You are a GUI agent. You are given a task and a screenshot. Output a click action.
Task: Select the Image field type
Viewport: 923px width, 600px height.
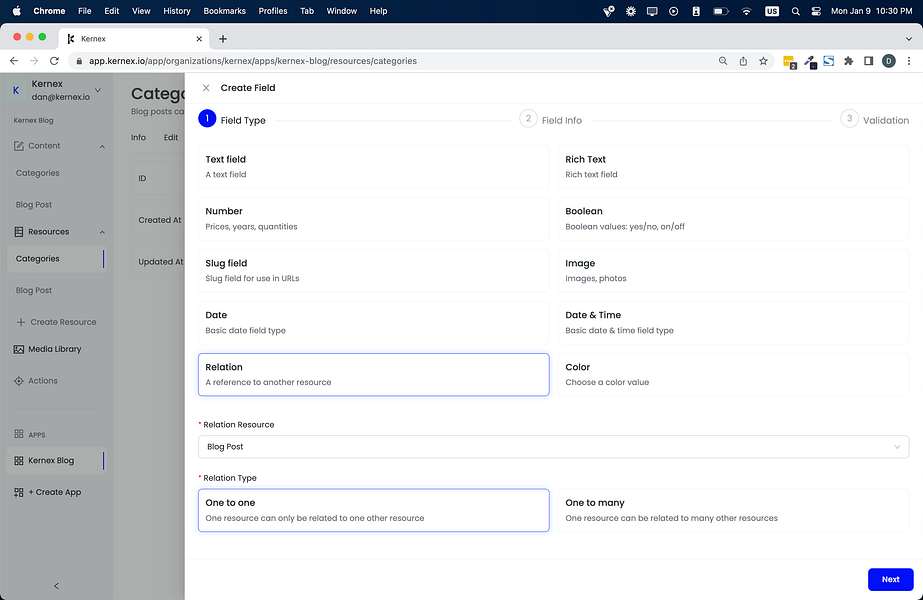click(x=733, y=270)
